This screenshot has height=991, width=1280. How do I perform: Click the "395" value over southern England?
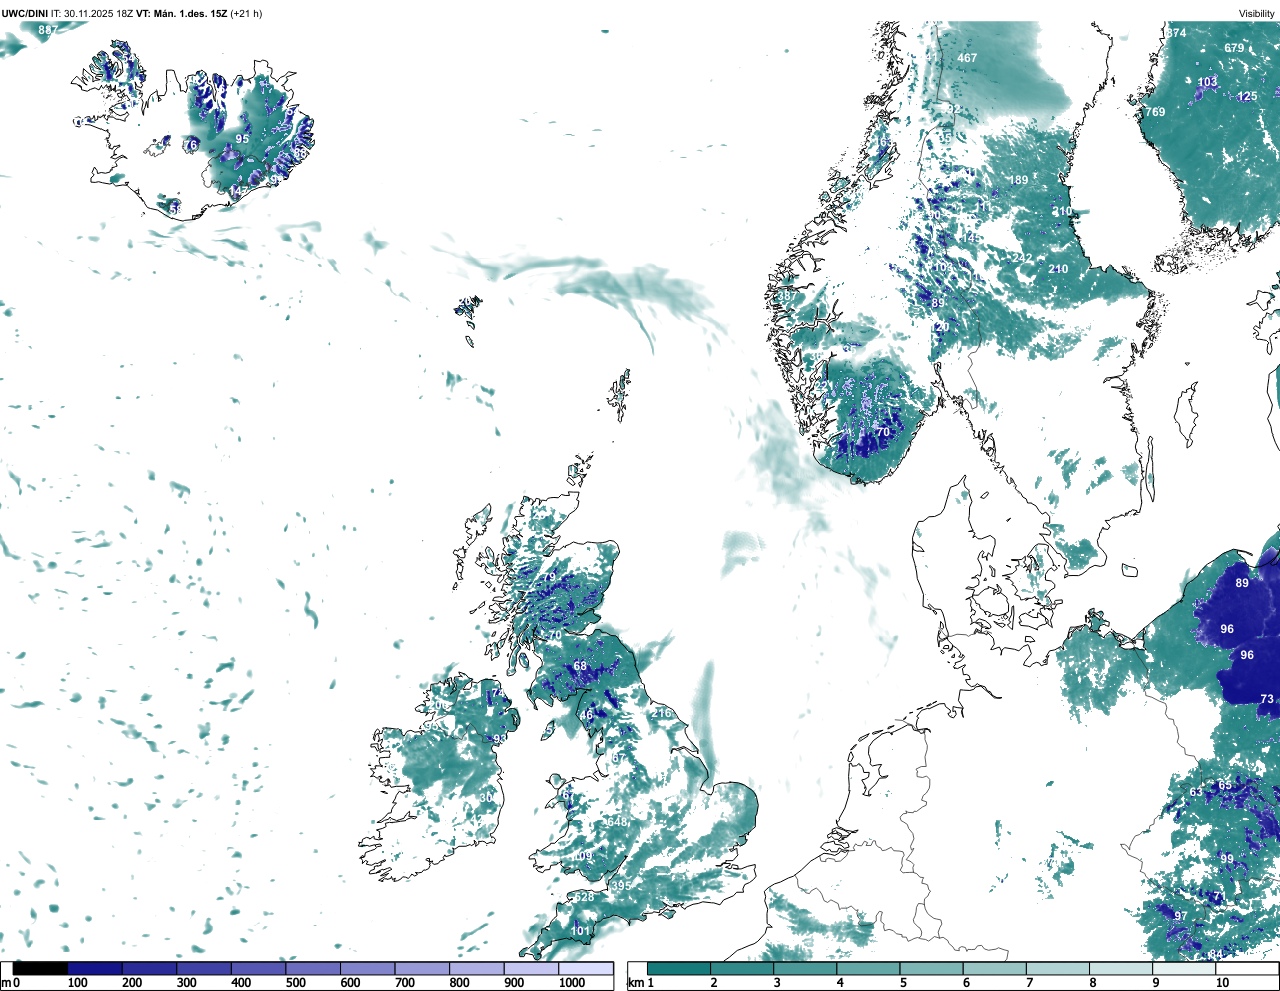621,886
